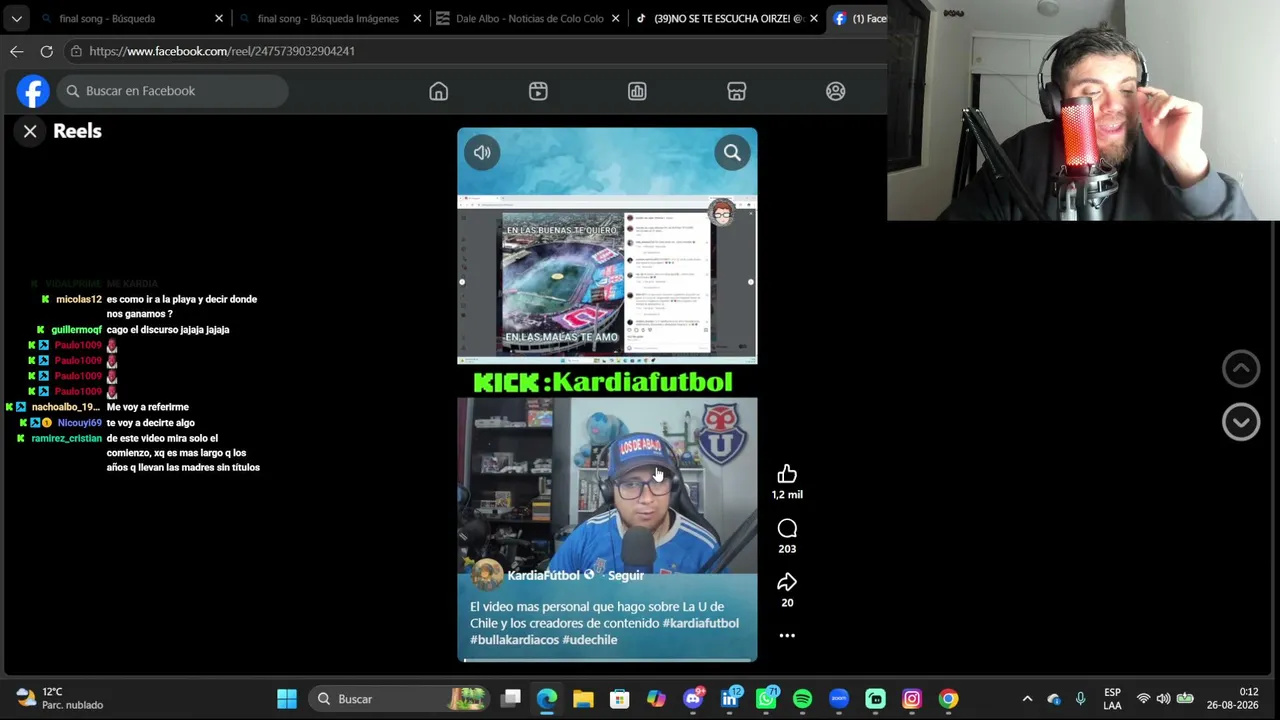Click the browser address bar URL

click(222, 51)
